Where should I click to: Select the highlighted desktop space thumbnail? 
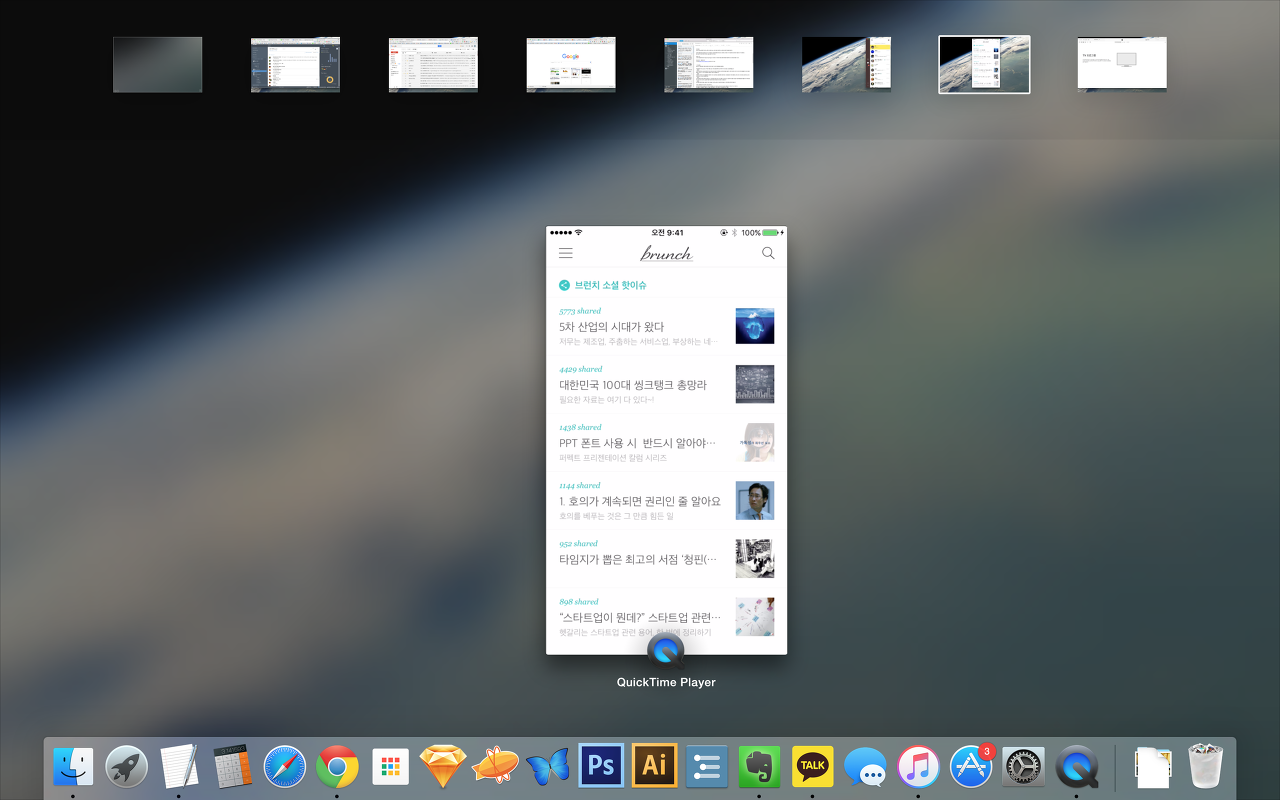984,64
